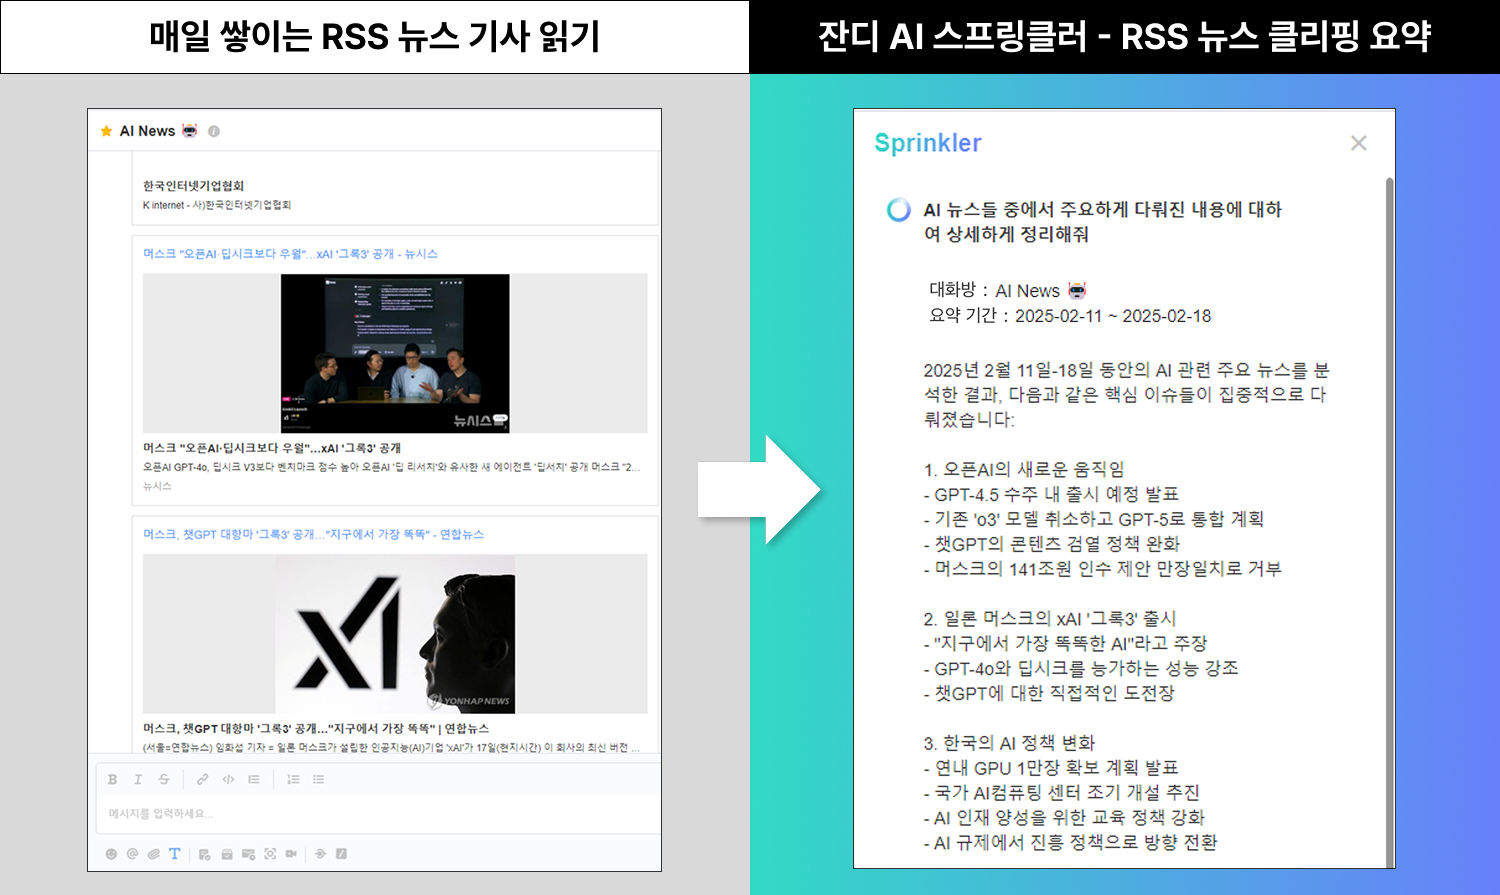The width and height of the screenshot is (1500, 895).
Task: Click the xAI logo news thumbnail
Action: coord(395,634)
